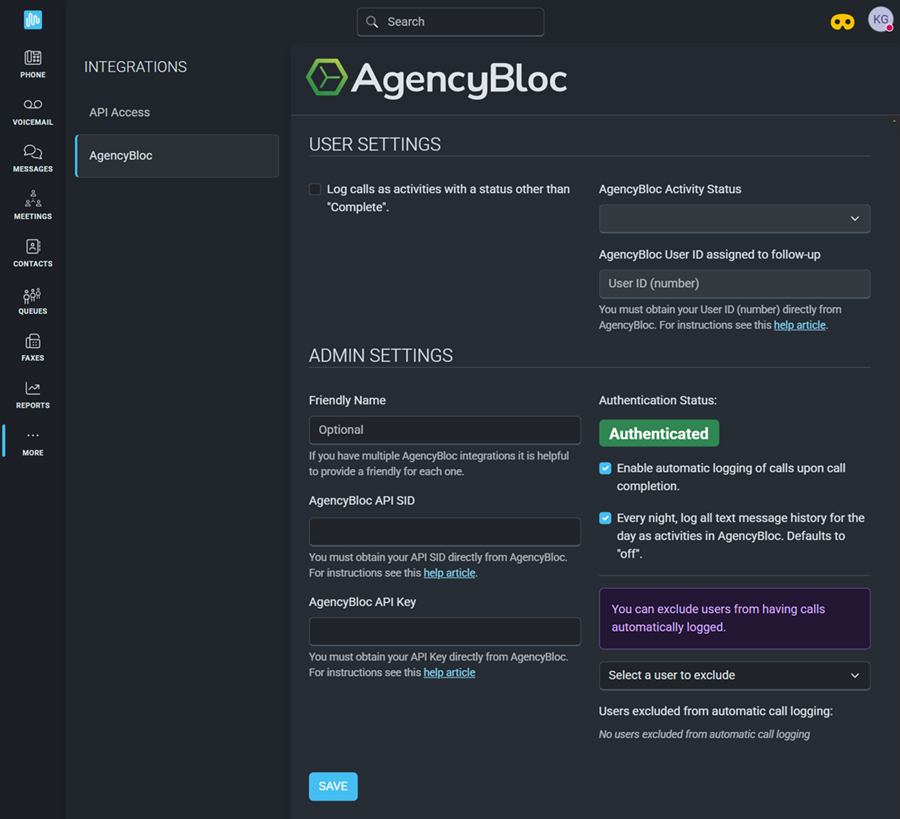This screenshot has width=900, height=819.
Task: Click into the Search field
Action: tap(451, 22)
